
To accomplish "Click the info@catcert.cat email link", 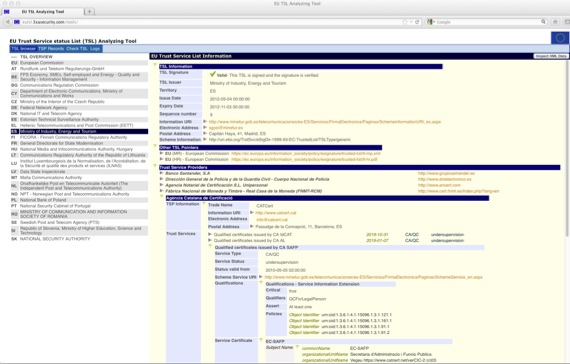I will [272, 220].
